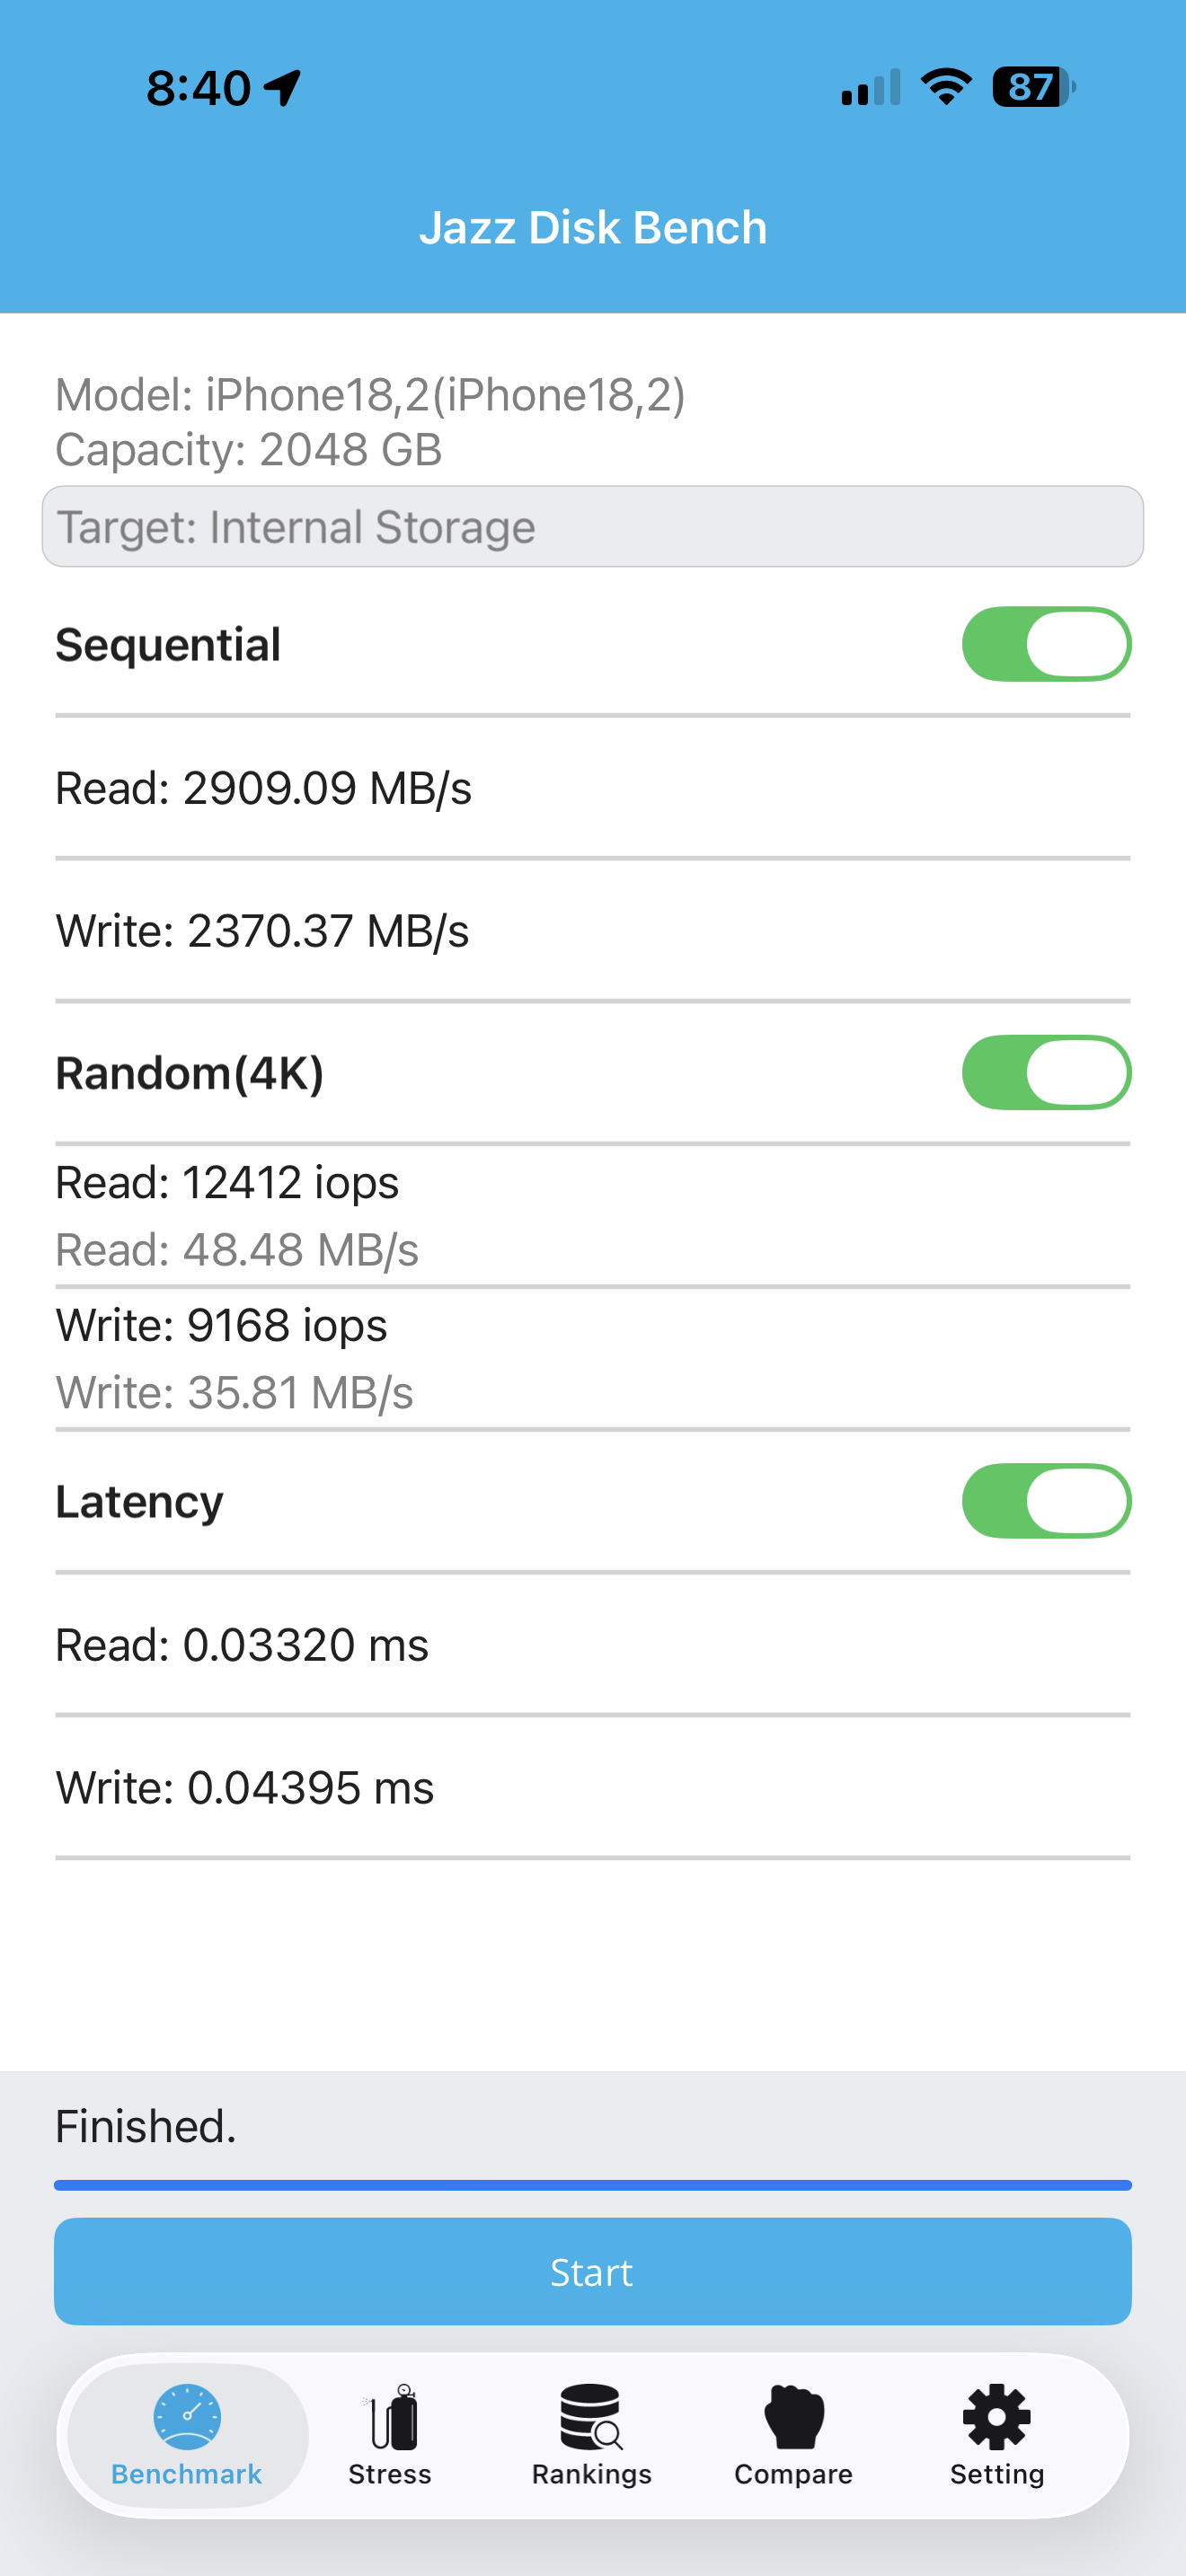Tap the Jazz Disk Bench title

click(593, 227)
